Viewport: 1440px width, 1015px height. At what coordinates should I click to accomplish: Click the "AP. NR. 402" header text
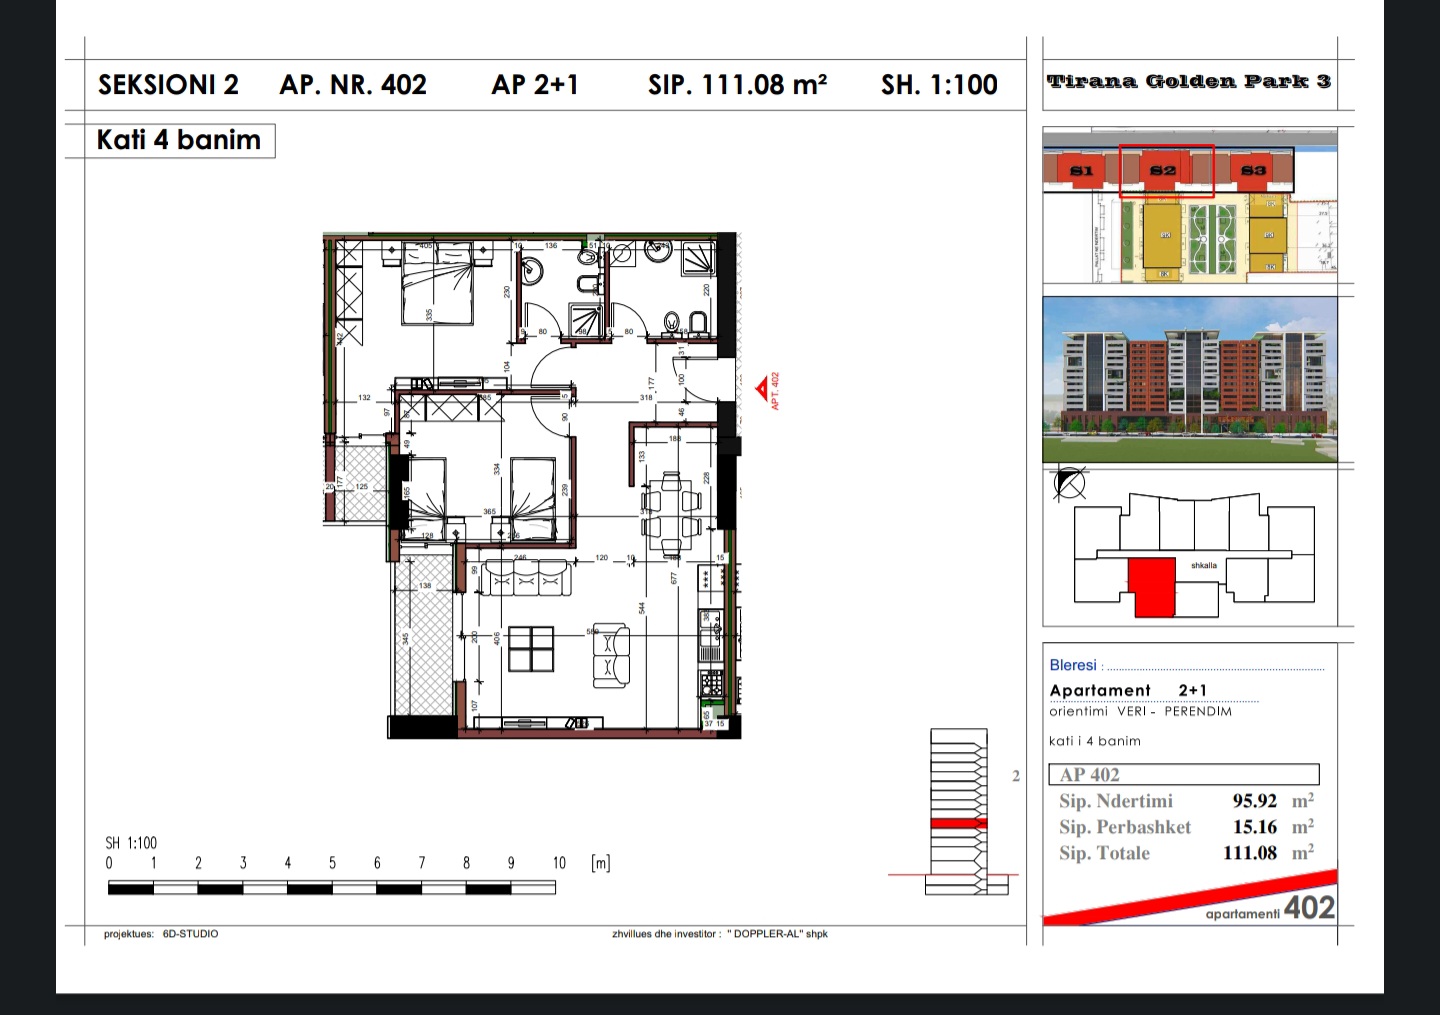pyautogui.click(x=353, y=85)
